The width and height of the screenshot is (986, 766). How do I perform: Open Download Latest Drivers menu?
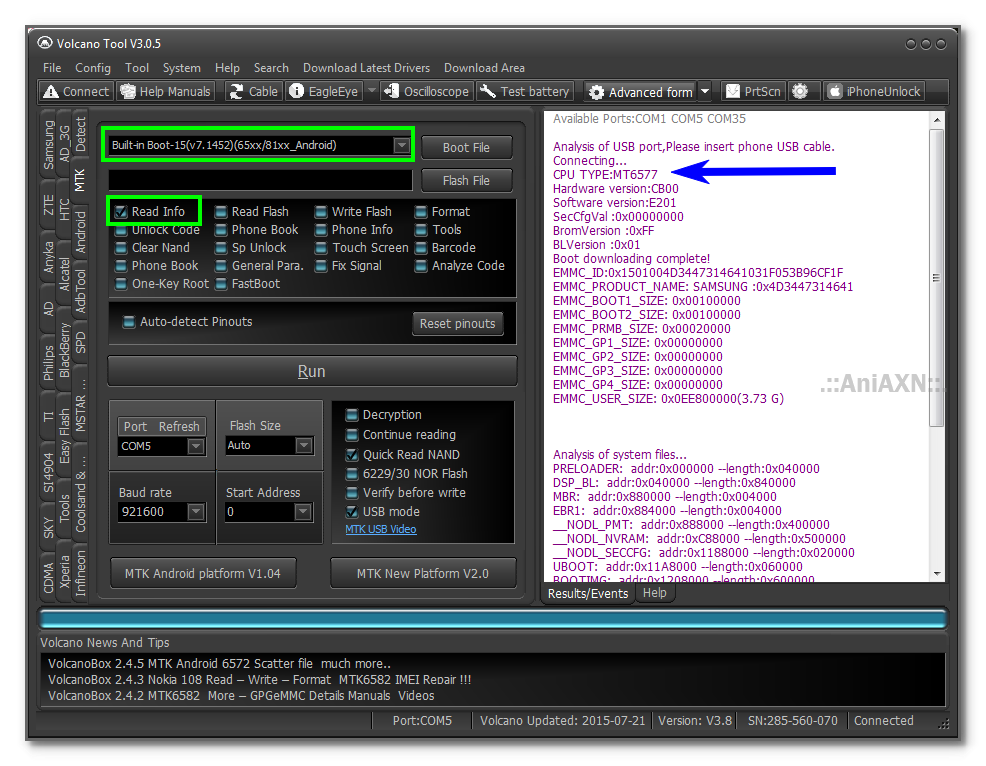(367, 68)
